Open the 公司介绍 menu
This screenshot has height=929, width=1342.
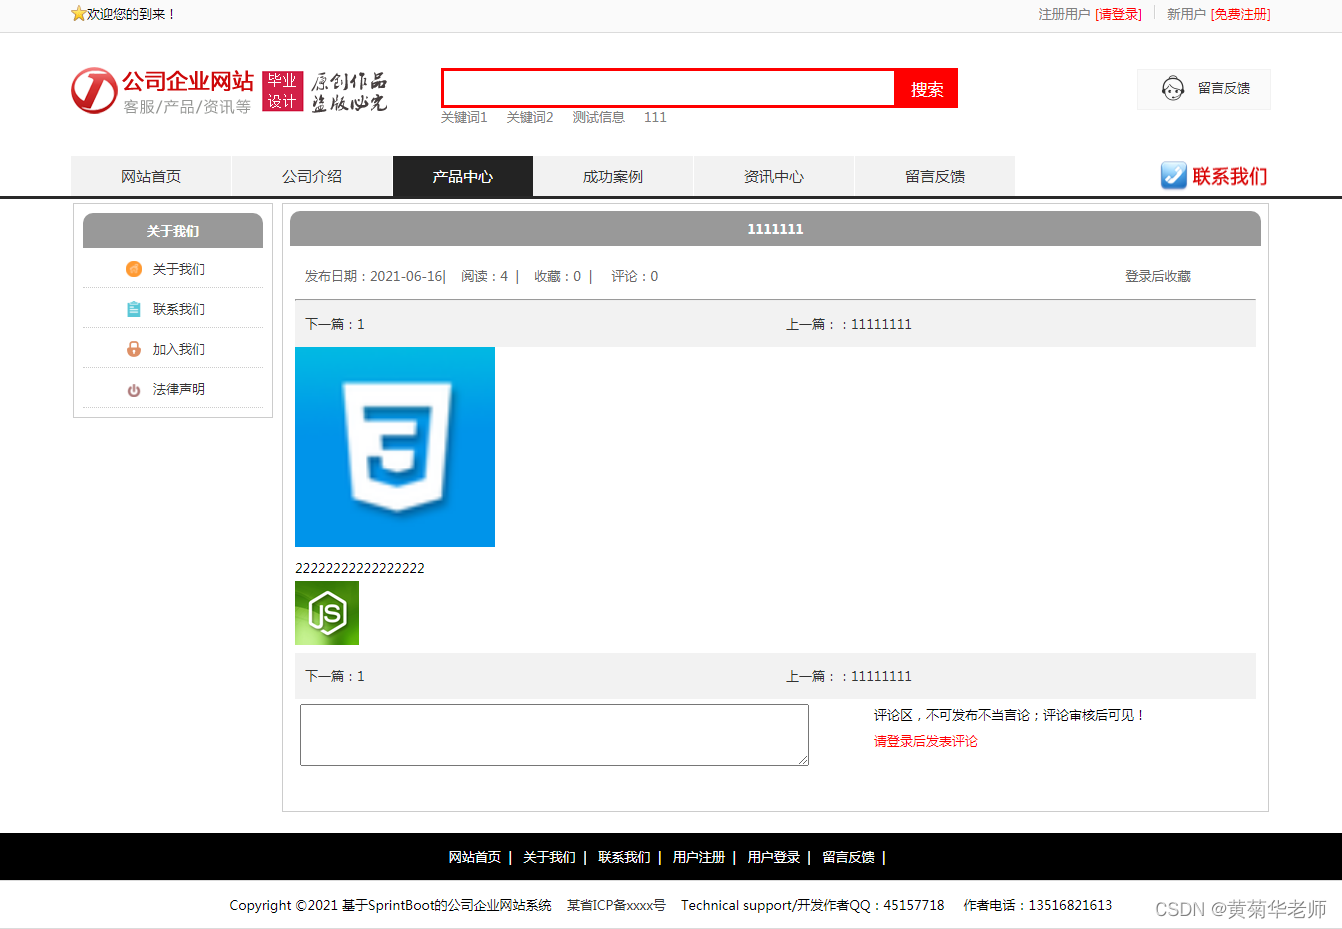(312, 176)
